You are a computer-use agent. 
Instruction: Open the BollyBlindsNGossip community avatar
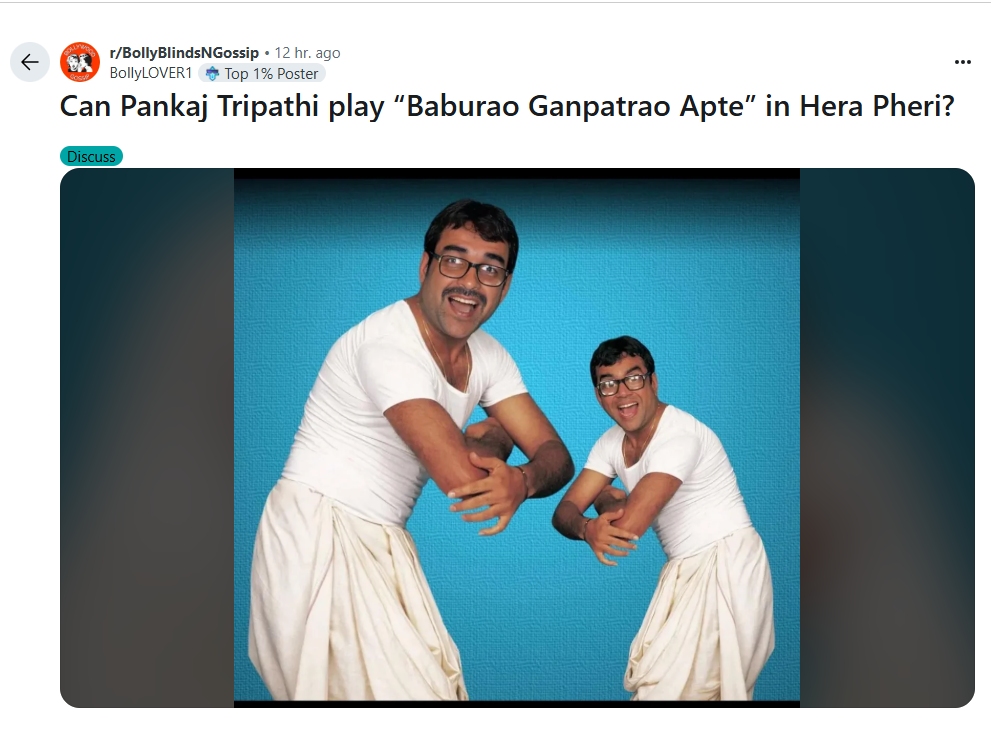[x=80, y=62]
